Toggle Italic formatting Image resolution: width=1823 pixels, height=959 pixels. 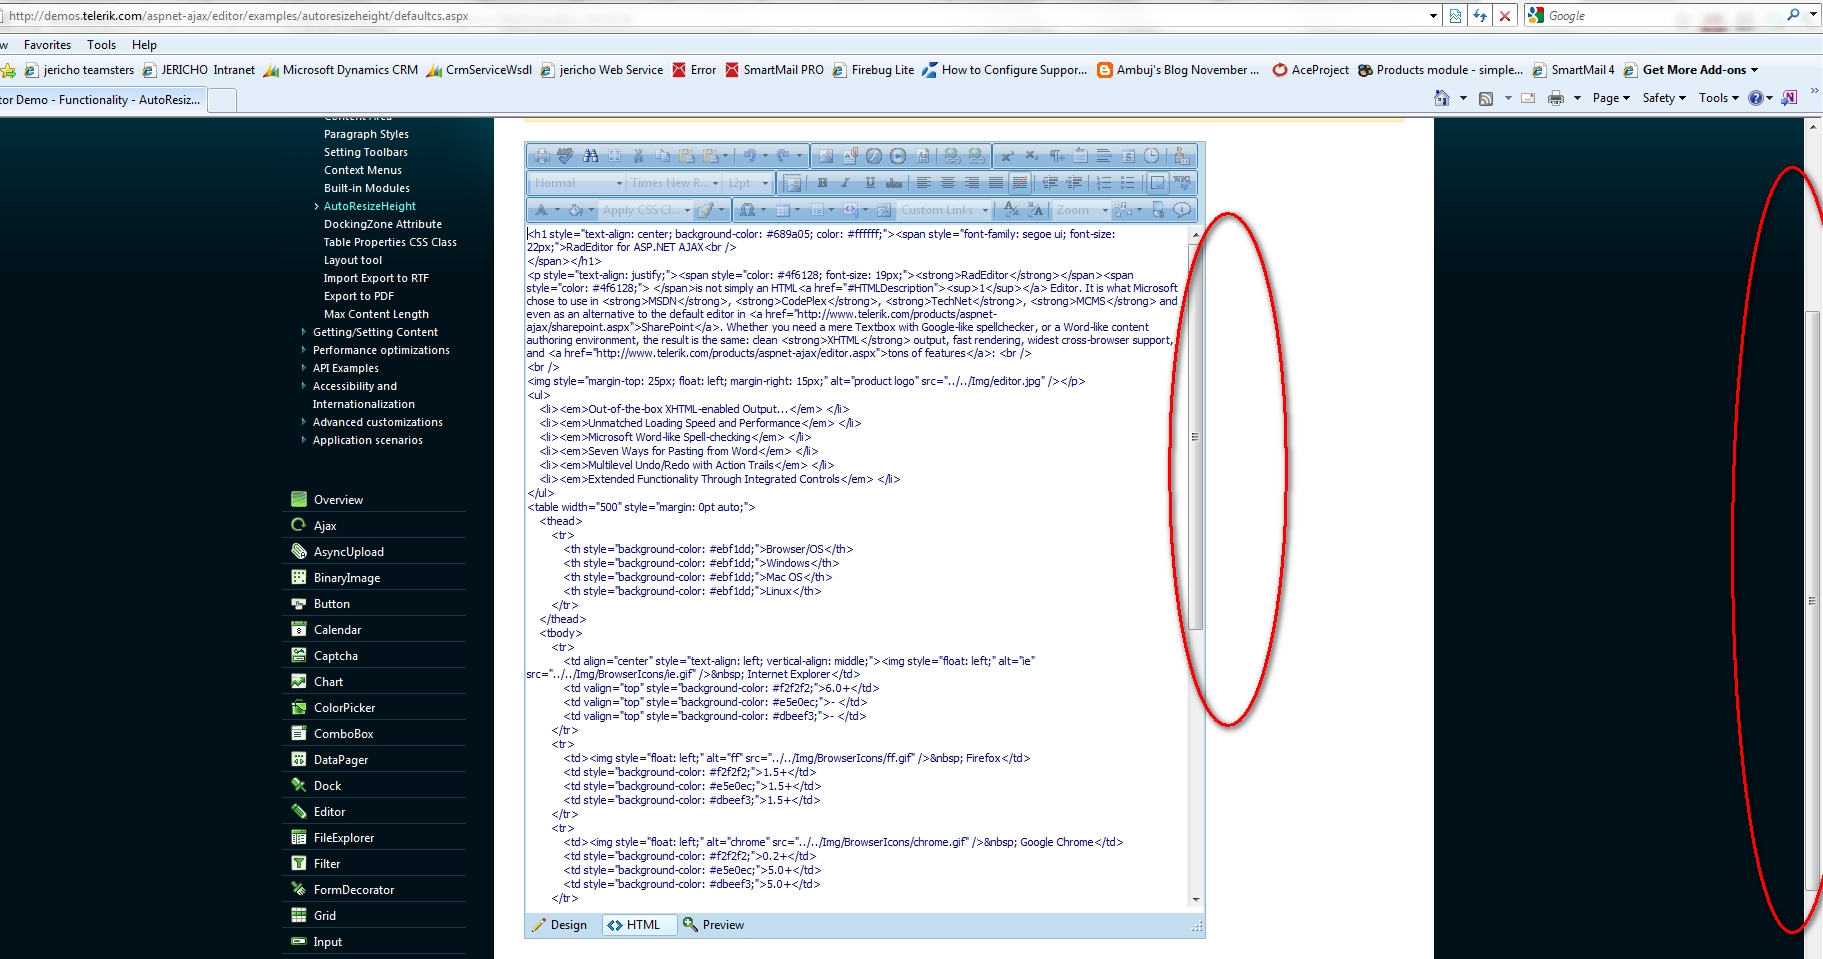[x=846, y=183]
